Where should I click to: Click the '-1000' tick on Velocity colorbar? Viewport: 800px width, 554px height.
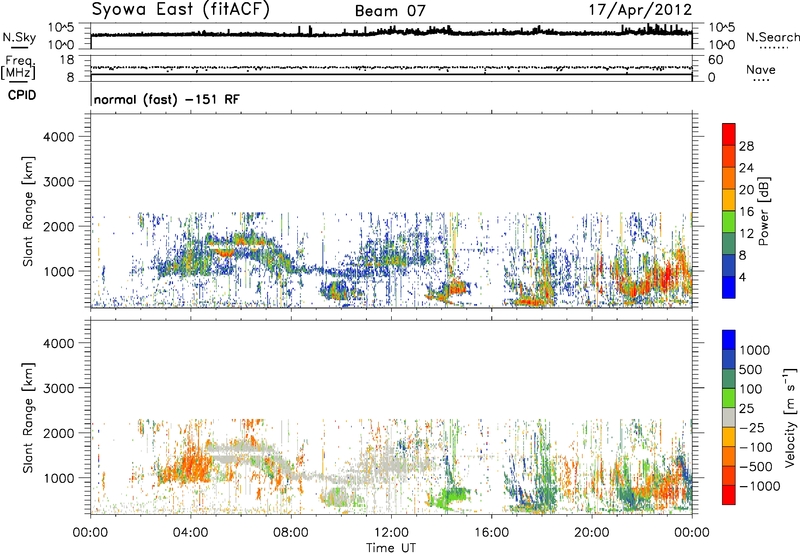[759, 486]
